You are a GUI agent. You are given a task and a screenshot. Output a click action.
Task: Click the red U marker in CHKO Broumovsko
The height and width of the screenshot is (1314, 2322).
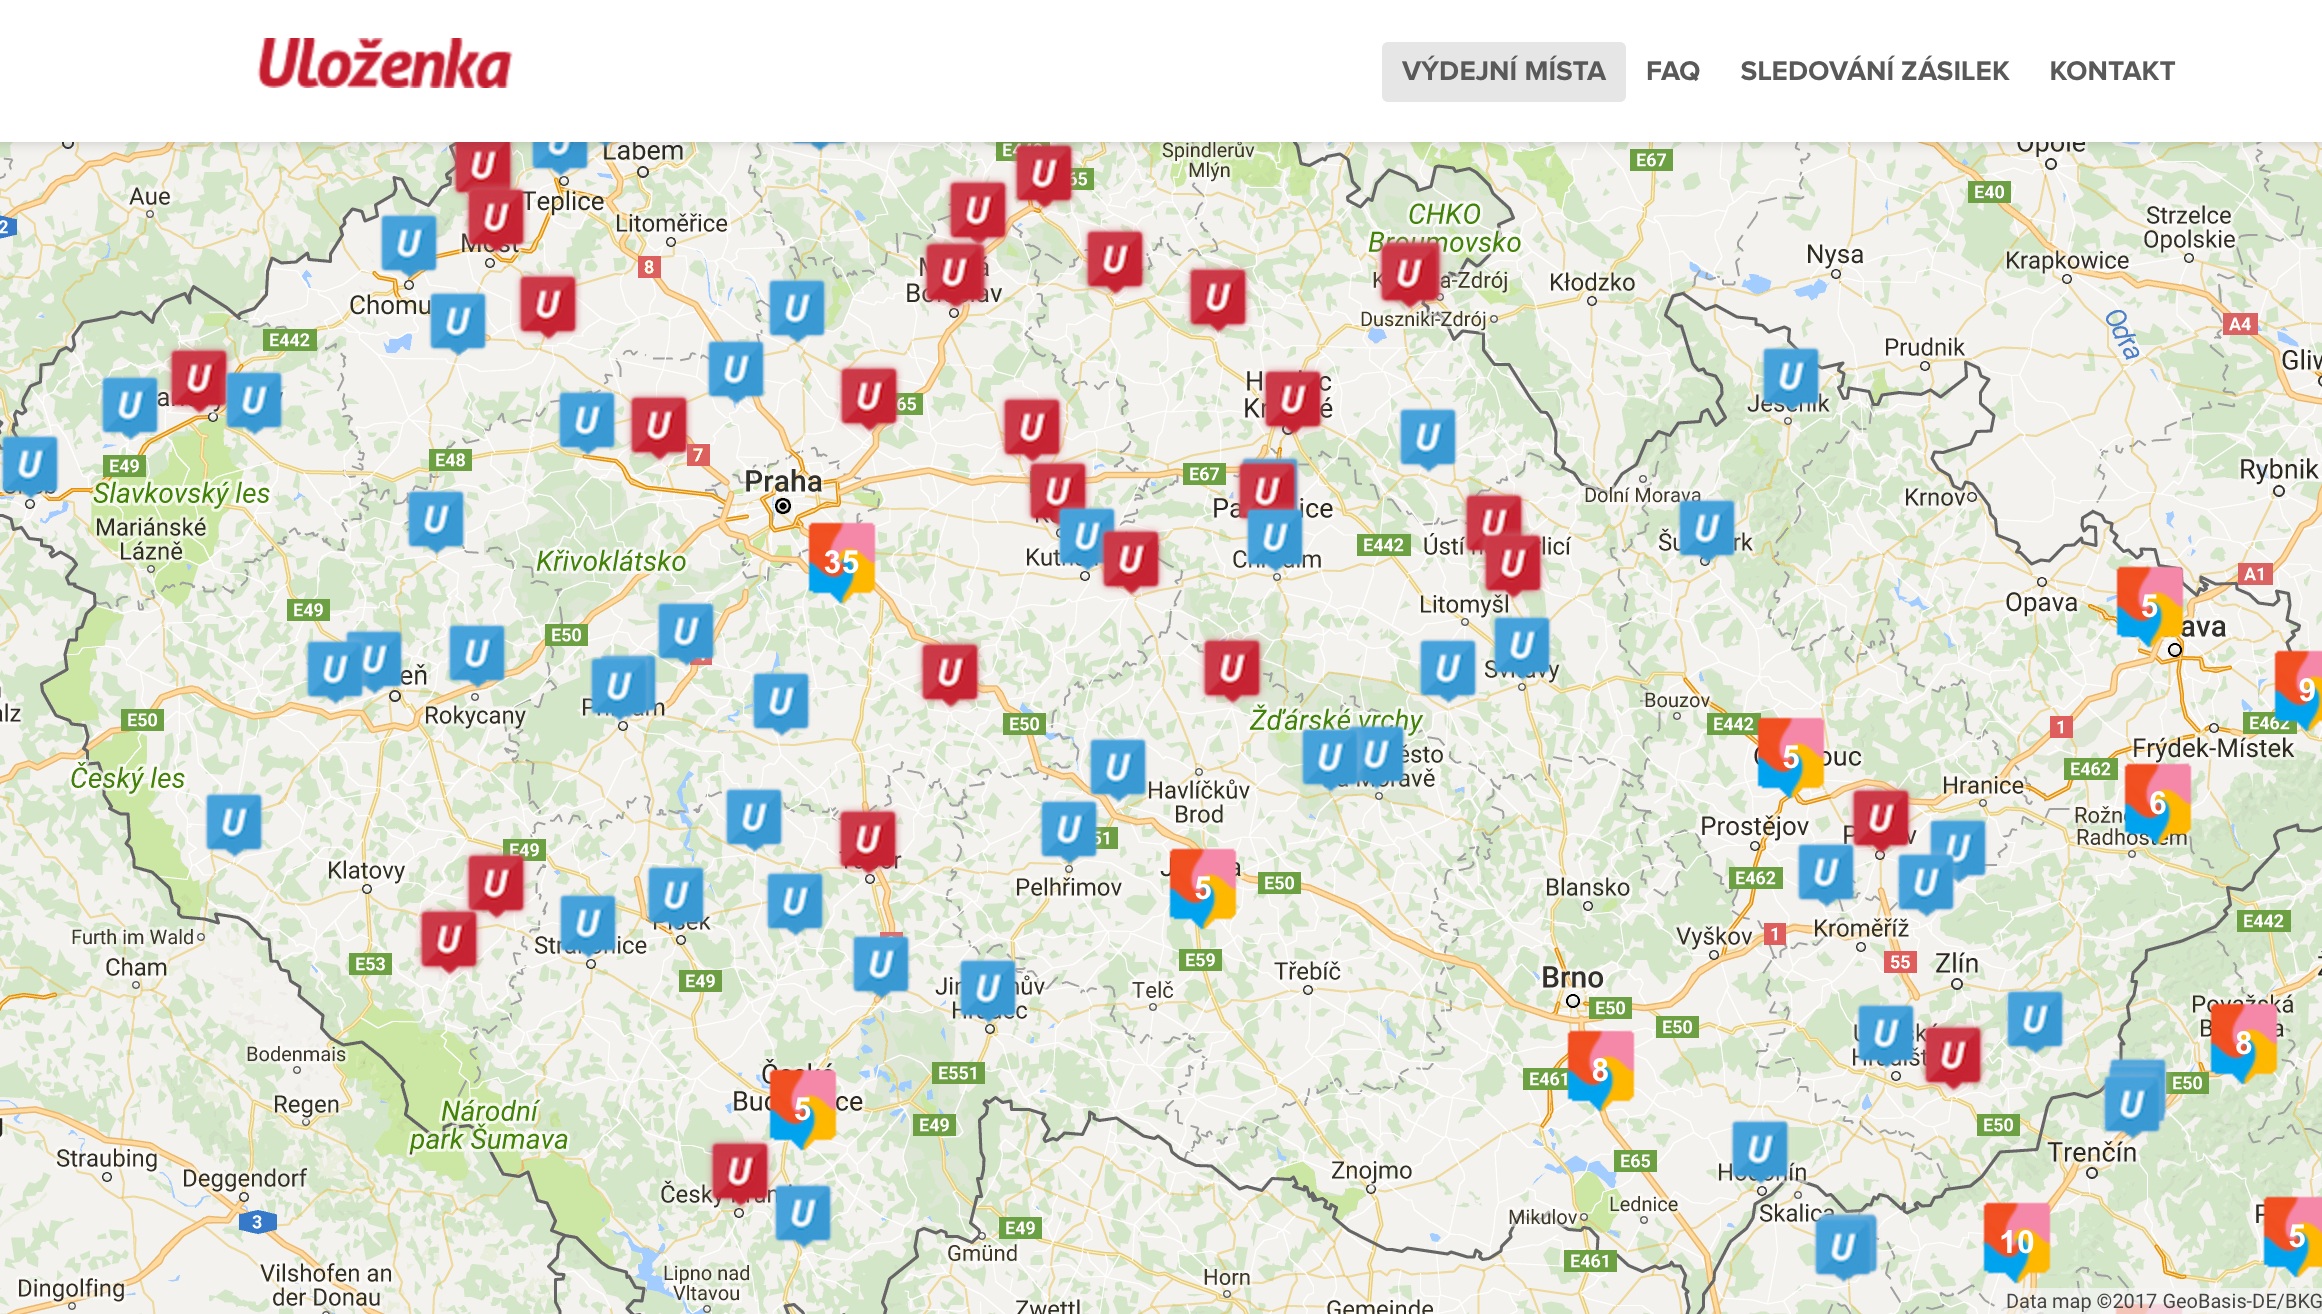(1409, 273)
